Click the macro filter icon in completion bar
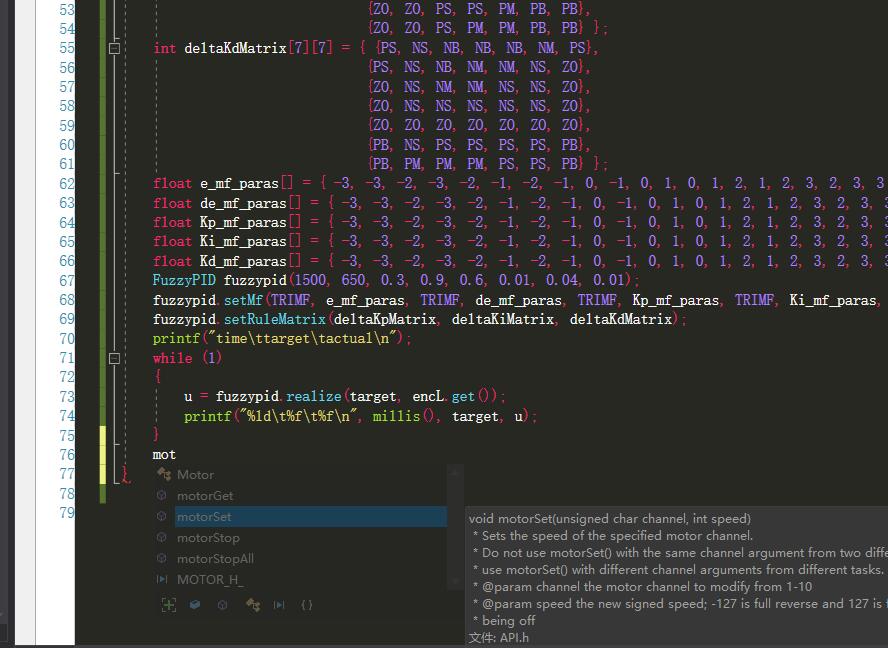The image size is (888, 648). click(279, 605)
